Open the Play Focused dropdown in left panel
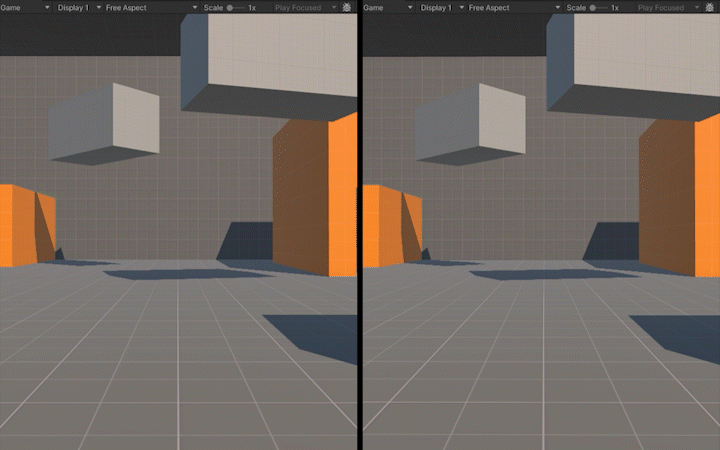Image resolution: width=720 pixels, height=450 pixels. [306, 7]
